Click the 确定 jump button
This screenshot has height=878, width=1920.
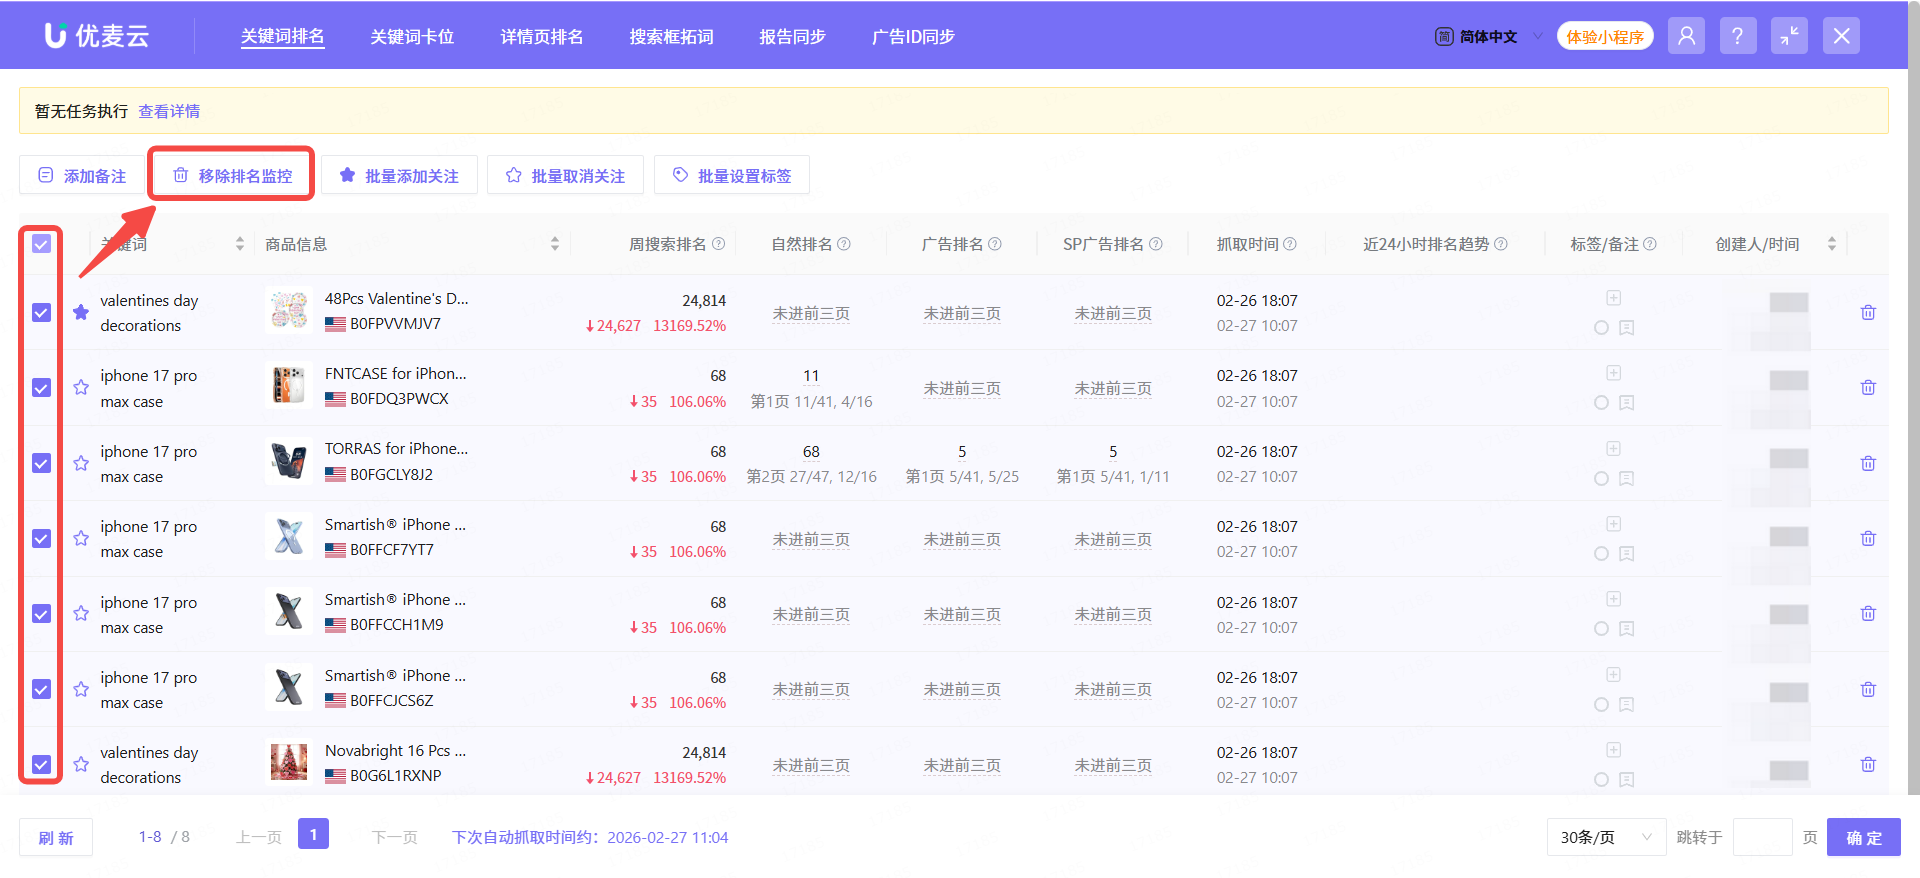point(1864,837)
